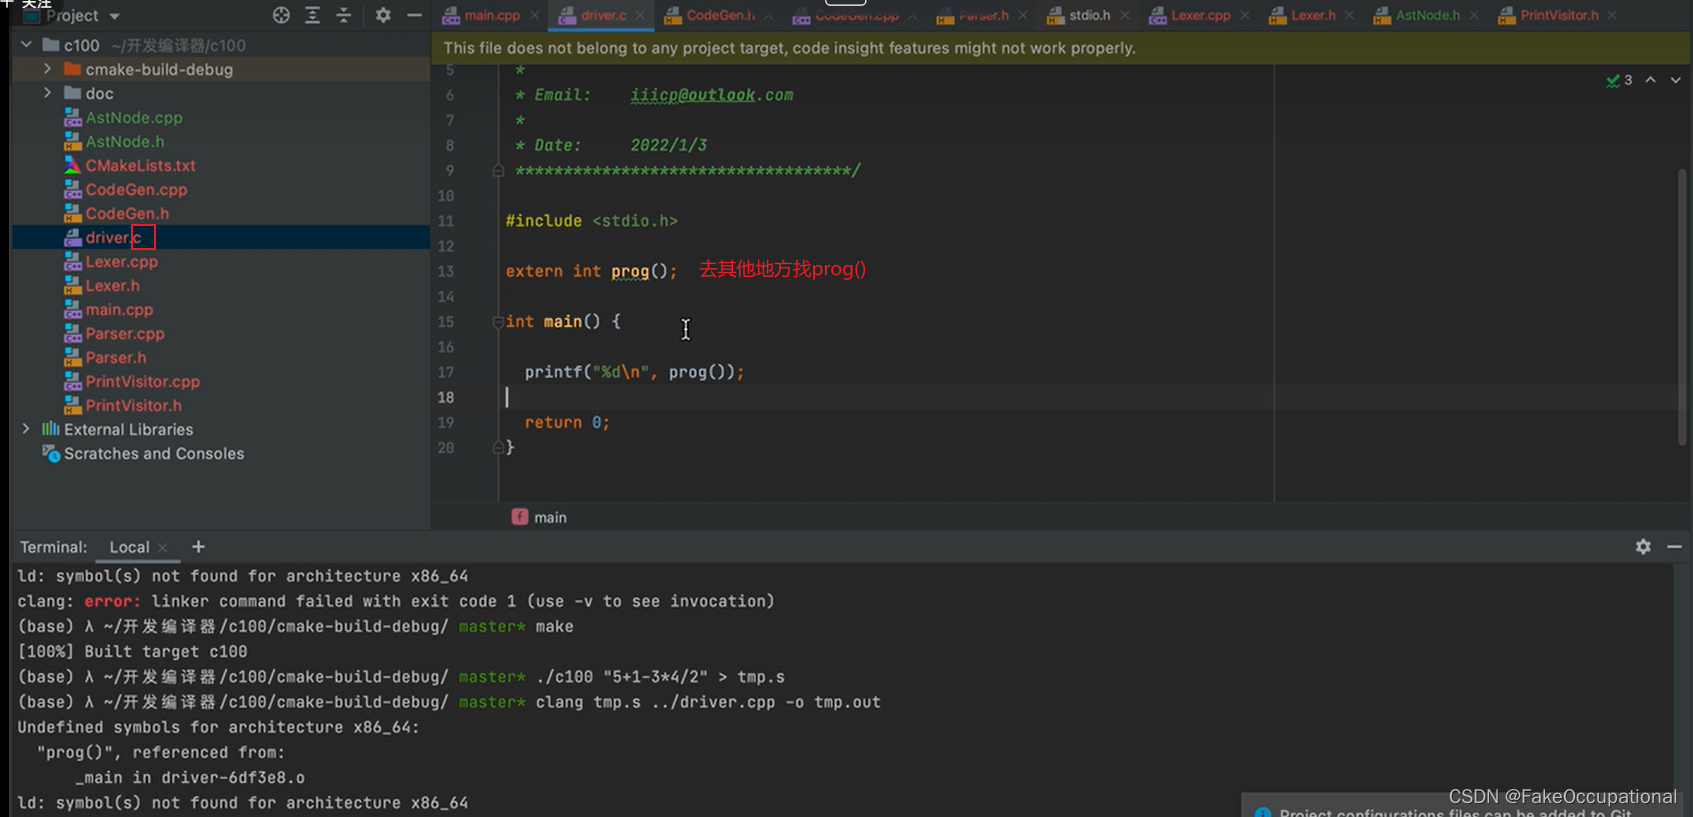The image size is (1693, 817).
Task: Expand the cmake-build-debug folder
Action: coord(47,69)
